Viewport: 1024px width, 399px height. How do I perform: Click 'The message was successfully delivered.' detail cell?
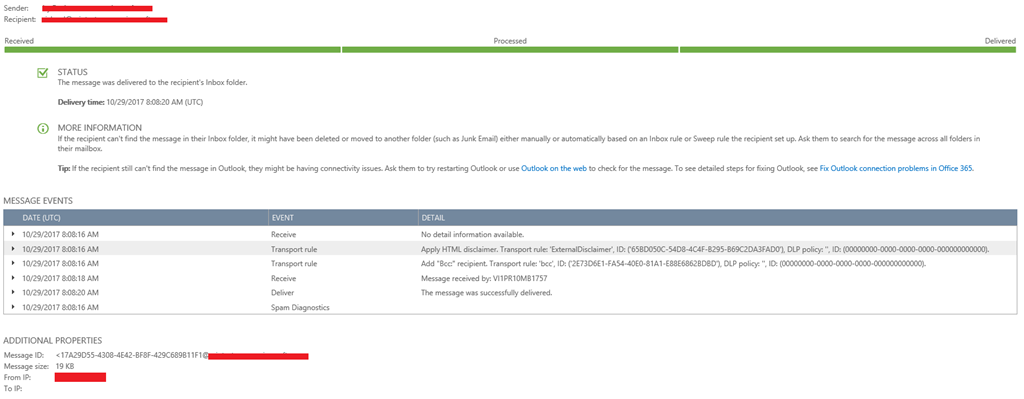(x=487, y=292)
